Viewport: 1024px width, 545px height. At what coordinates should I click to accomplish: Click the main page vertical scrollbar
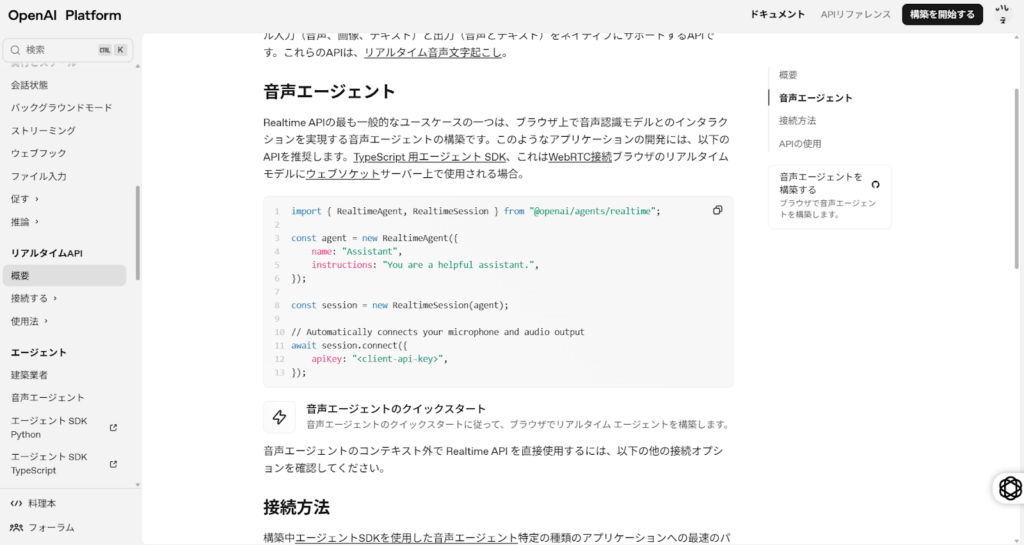tap(1016, 178)
